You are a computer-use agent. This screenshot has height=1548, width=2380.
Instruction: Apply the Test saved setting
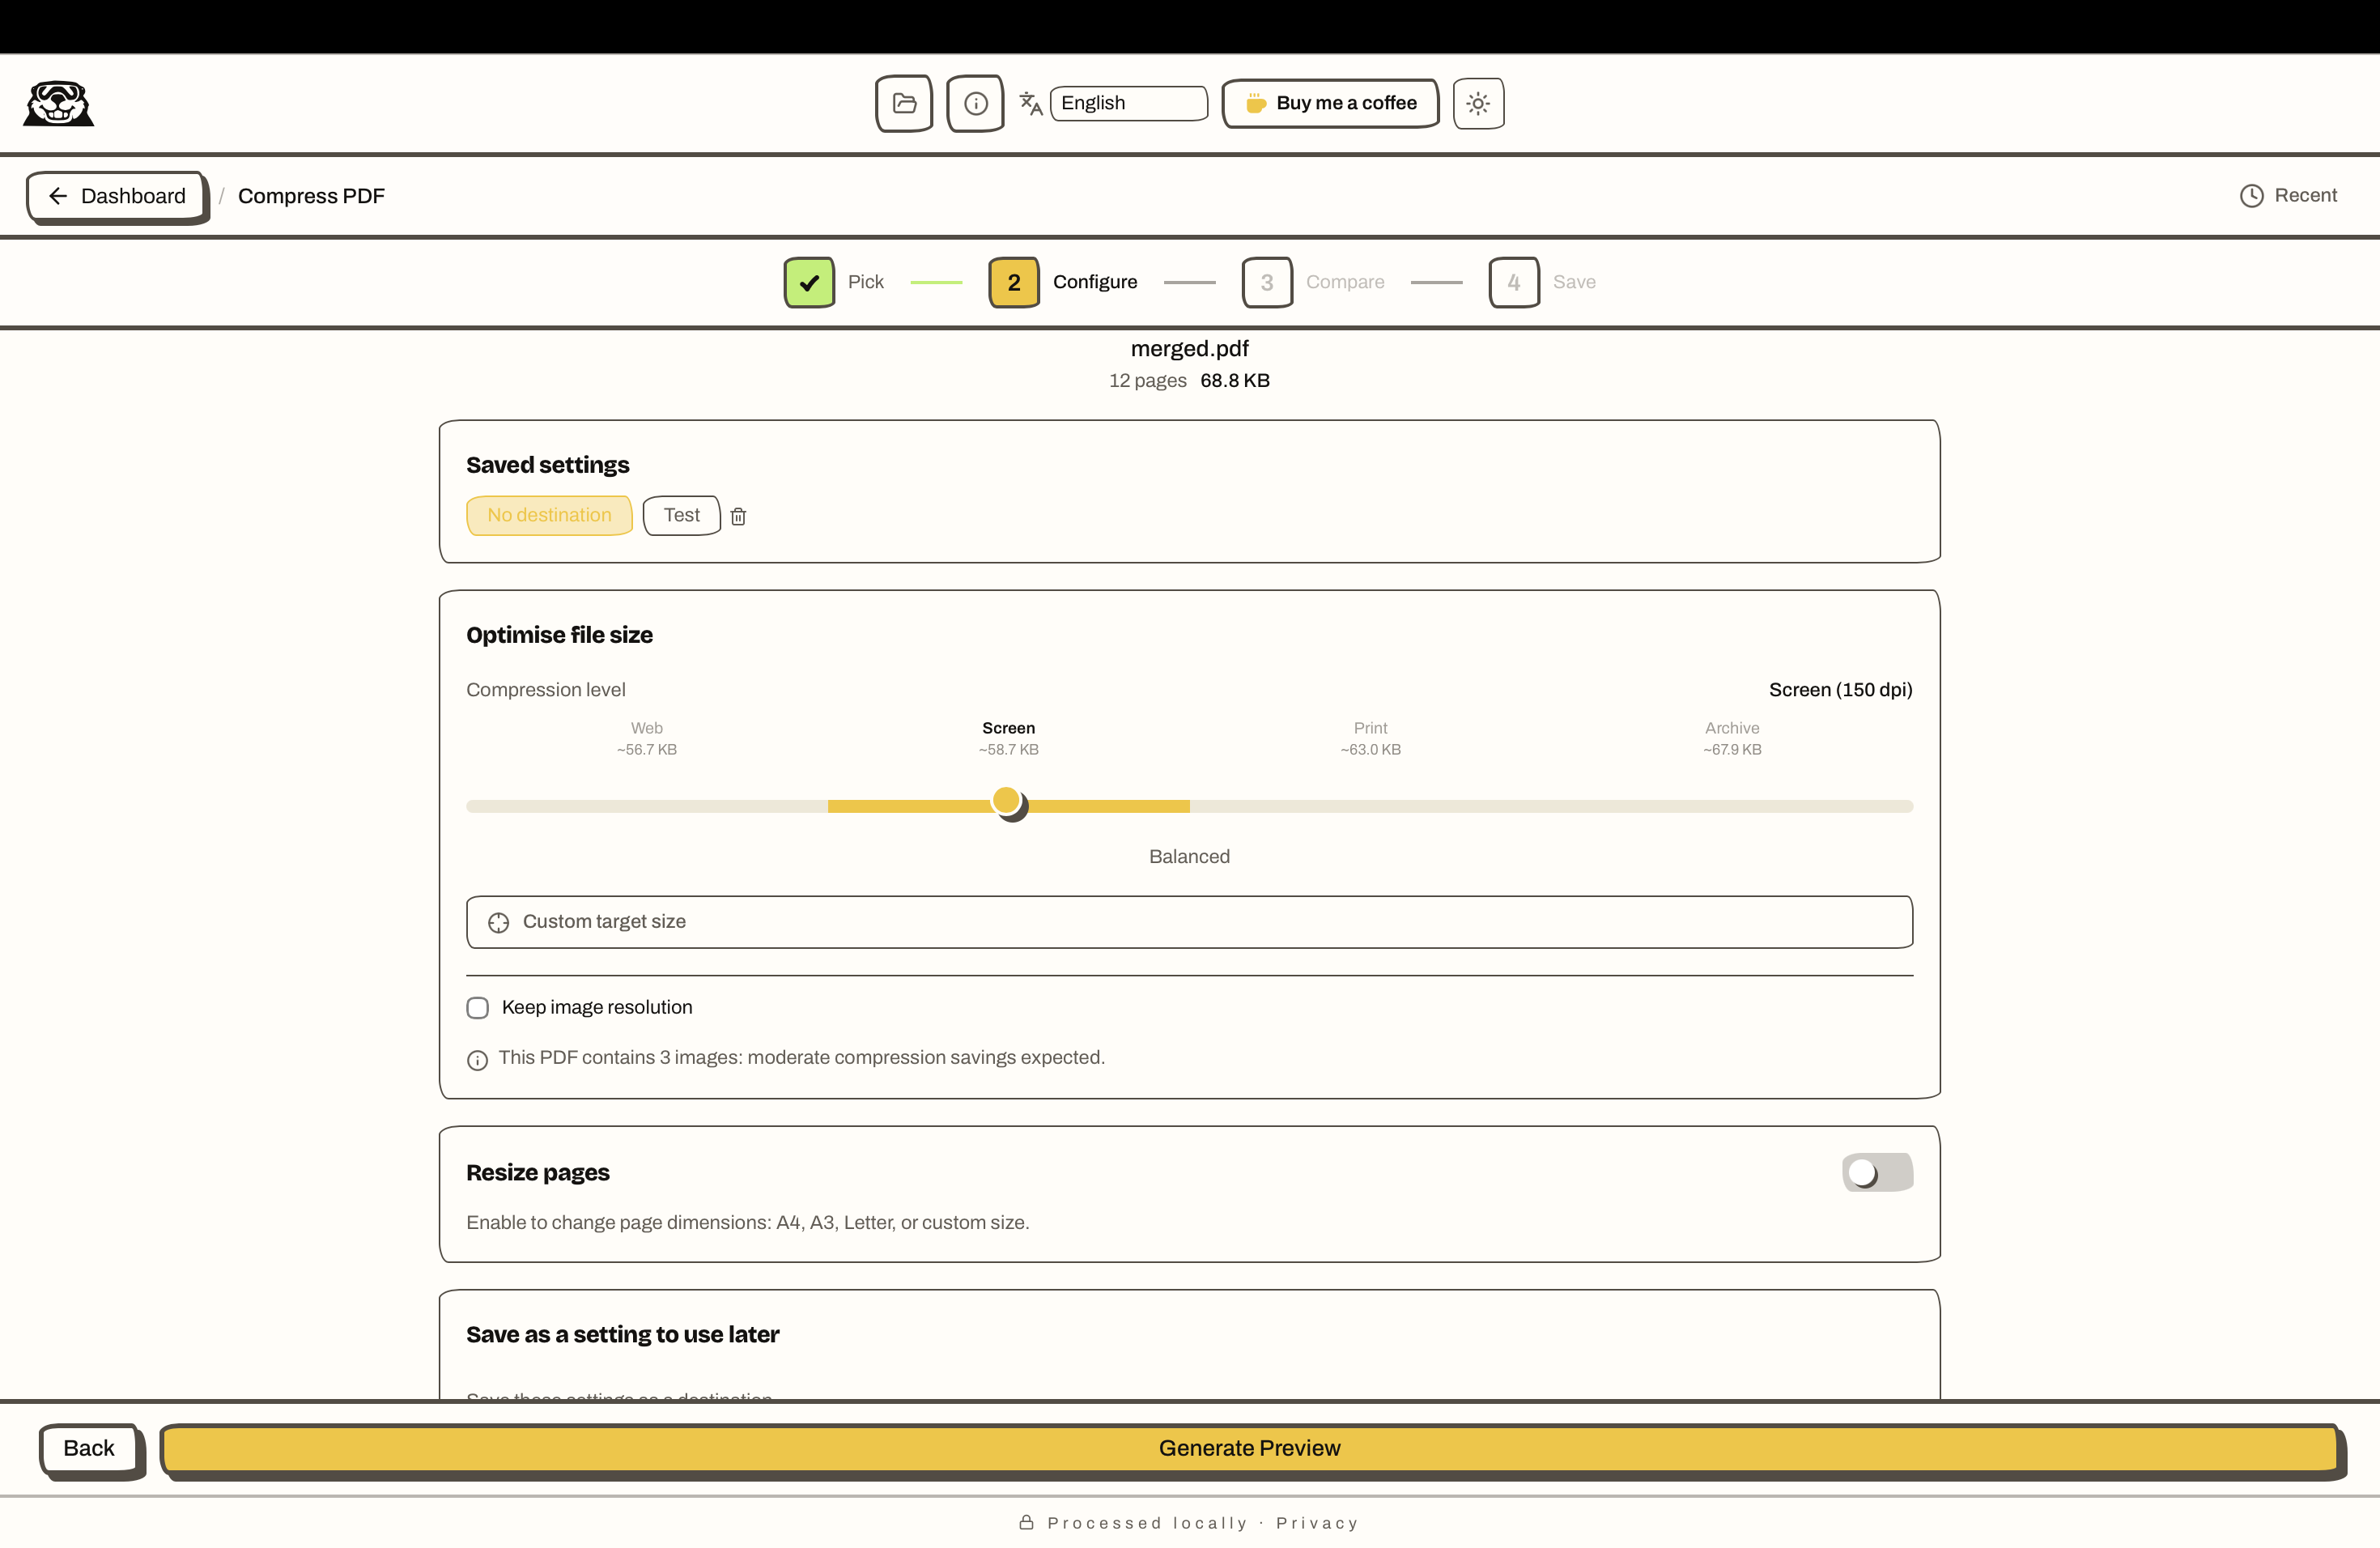(x=681, y=515)
